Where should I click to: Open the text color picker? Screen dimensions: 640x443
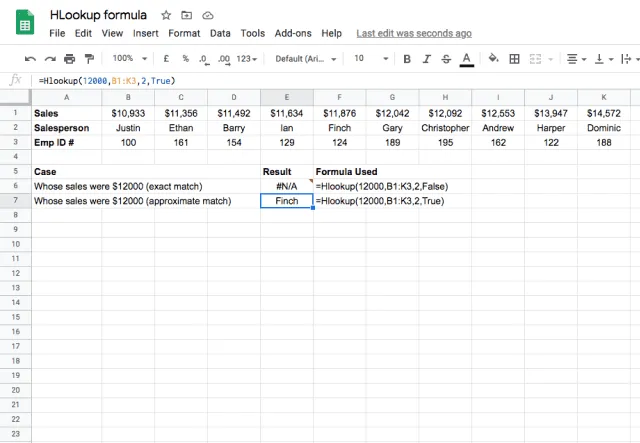tap(467, 60)
